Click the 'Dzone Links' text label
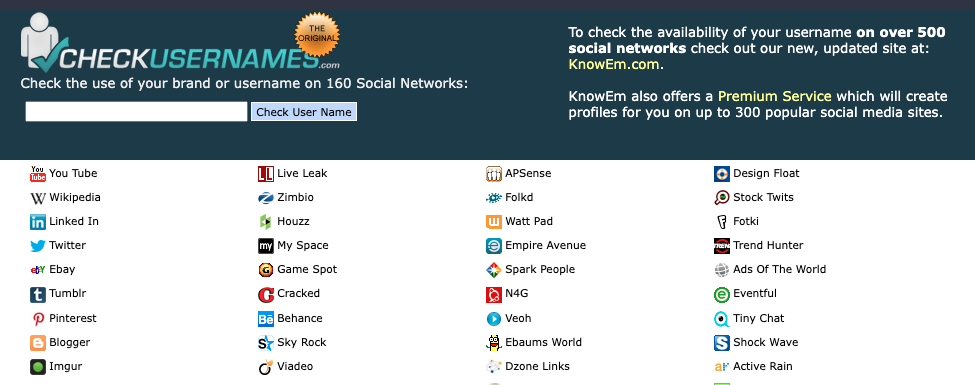This screenshot has width=975, height=385. (537, 367)
